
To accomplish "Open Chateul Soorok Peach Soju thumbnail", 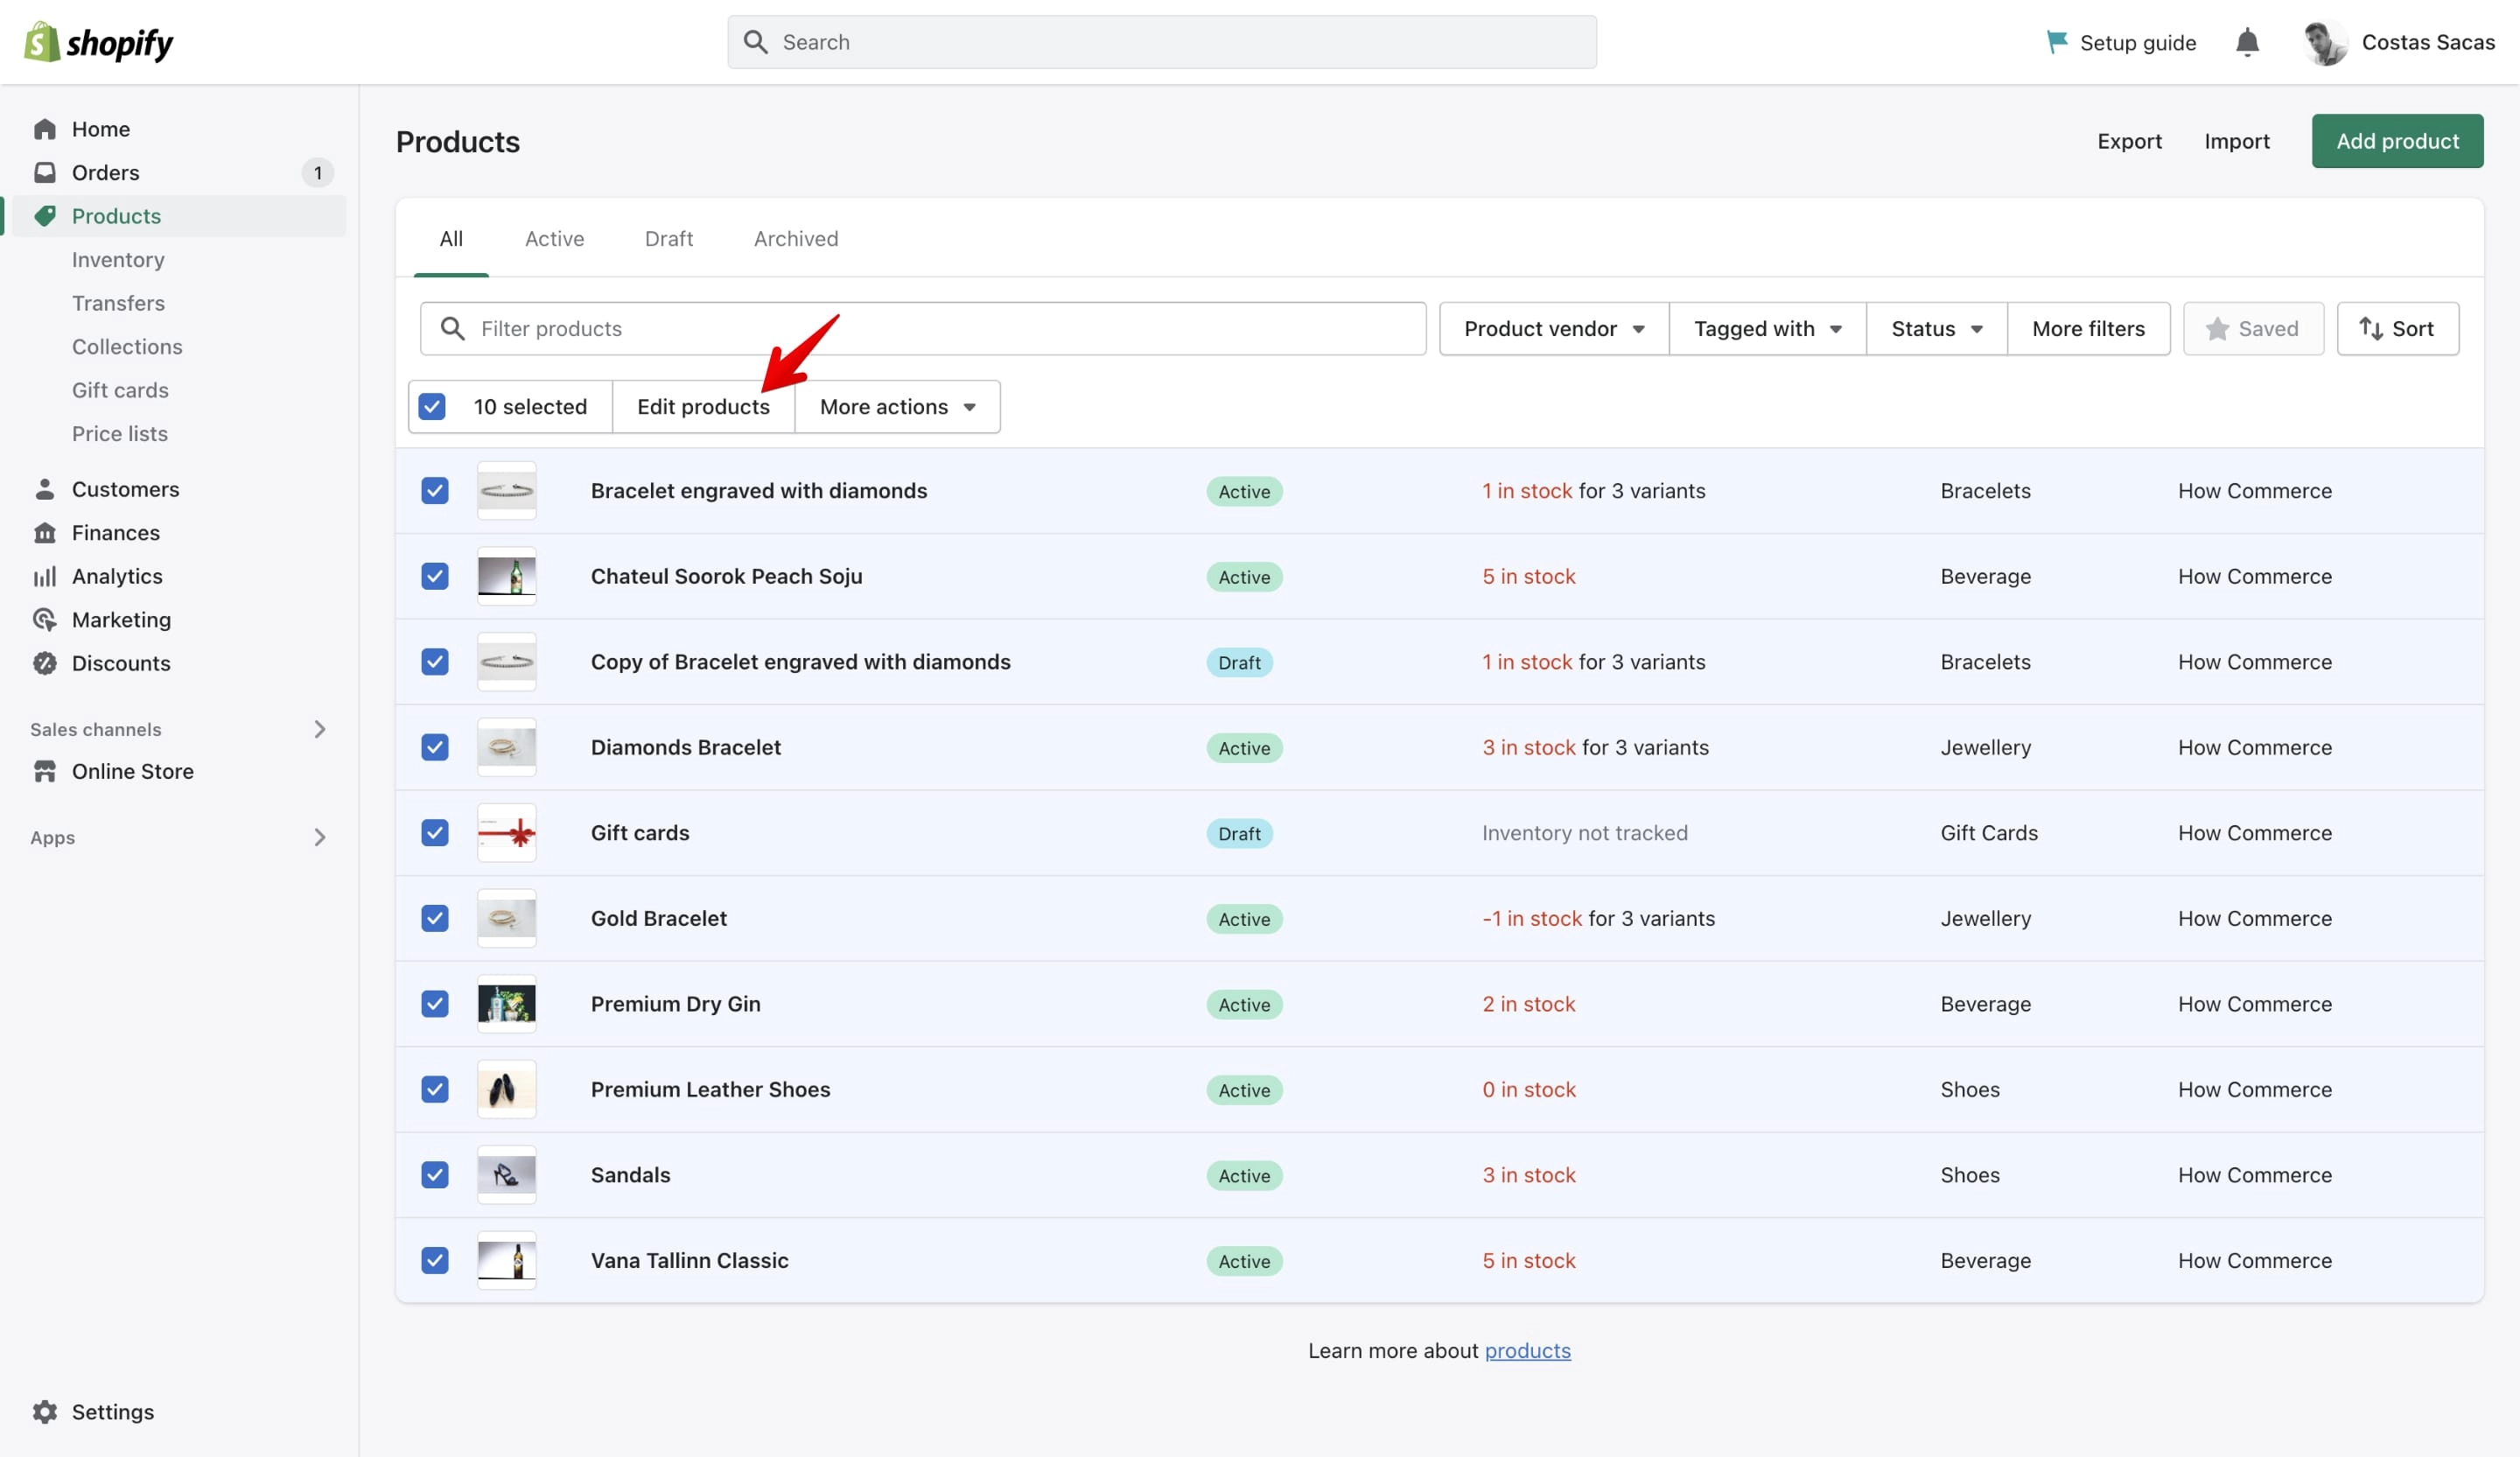I will pyautogui.click(x=507, y=576).
